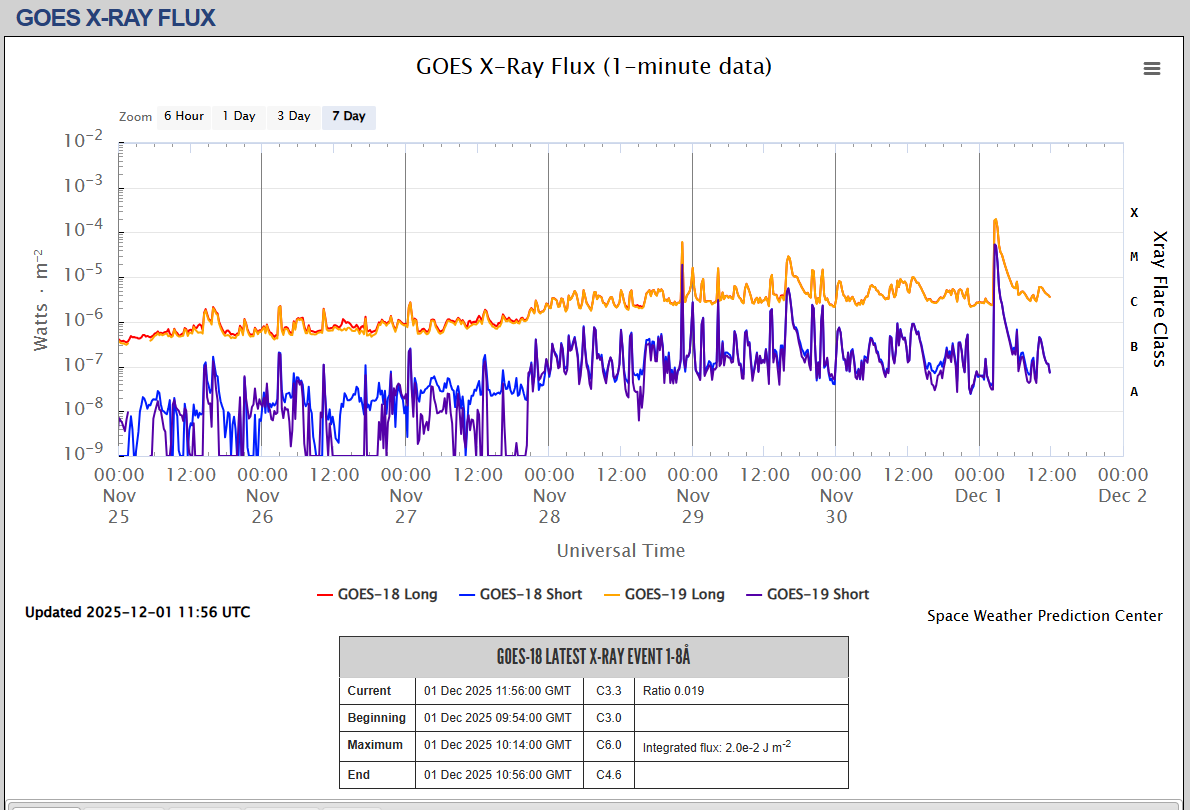Click the Universal Time axis title
Image resolution: width=1190 pixels, height=810 pixels.
click(x=620, y=551)
